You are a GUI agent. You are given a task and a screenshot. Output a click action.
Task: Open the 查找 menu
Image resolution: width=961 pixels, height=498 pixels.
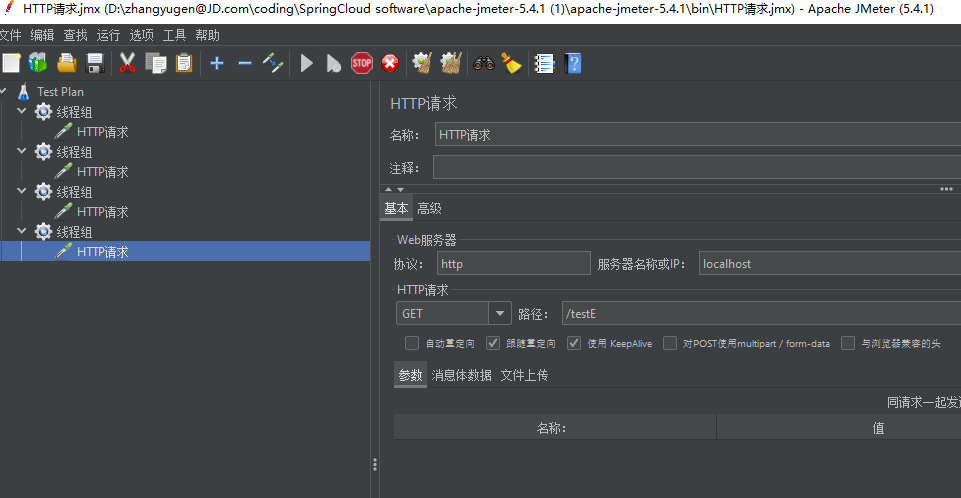click(75, 35)
